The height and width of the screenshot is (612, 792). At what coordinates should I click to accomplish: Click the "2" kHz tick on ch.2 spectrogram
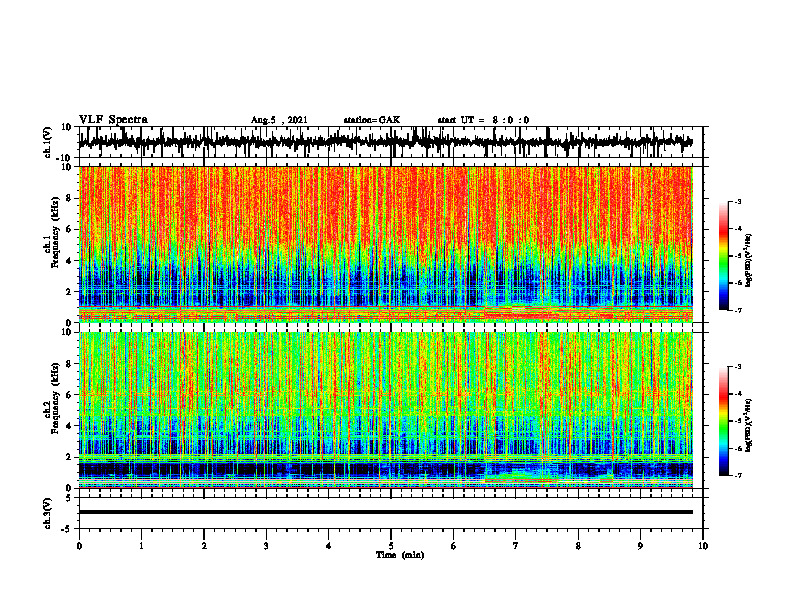[70, 457]
